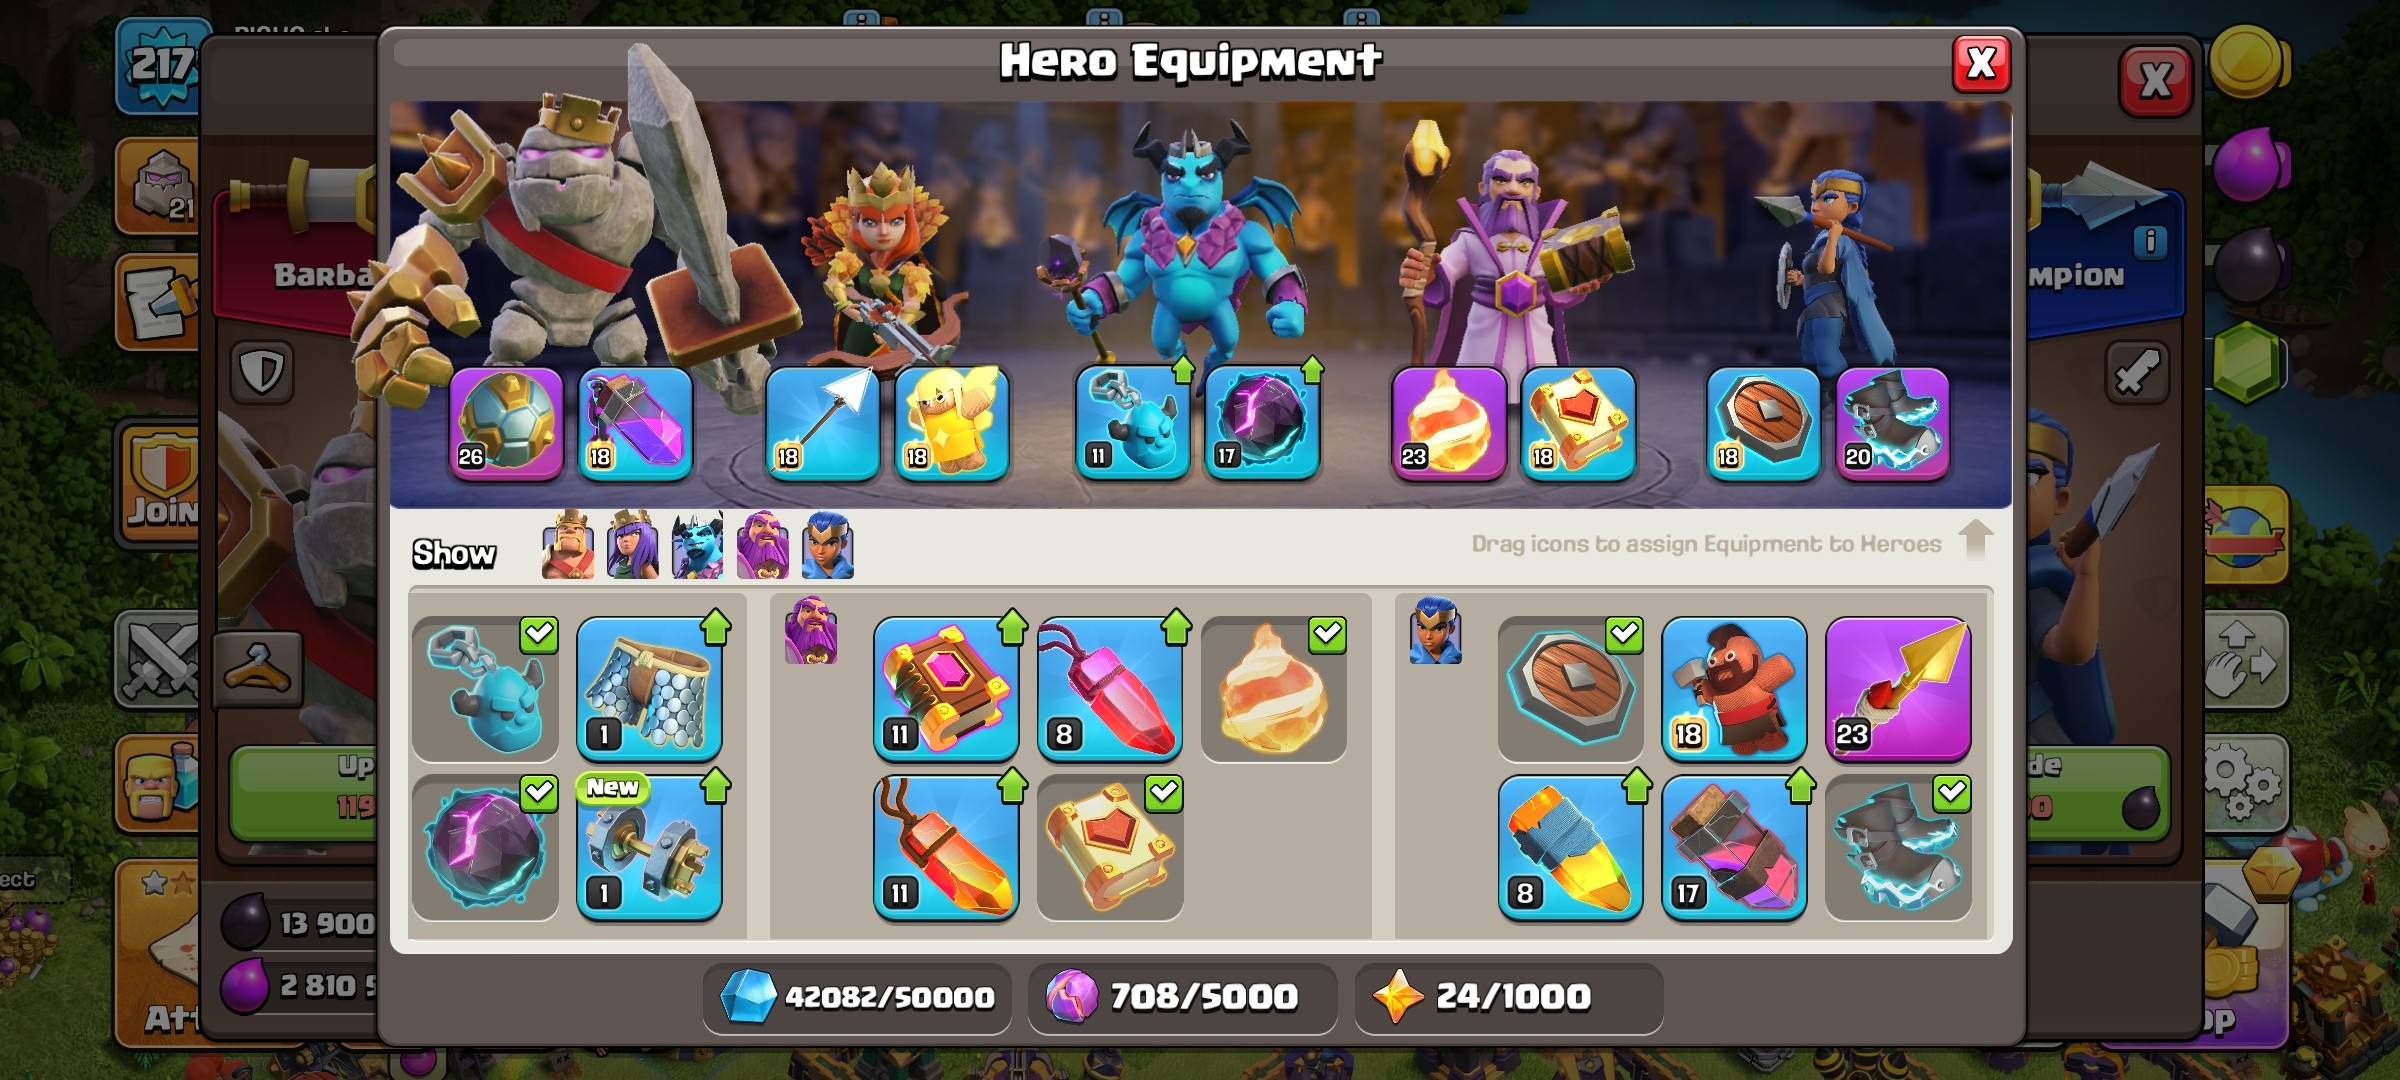Show only Minion Prince equipment
The width and height of the screenshot is (2400, 1080).
coord(697,545)
